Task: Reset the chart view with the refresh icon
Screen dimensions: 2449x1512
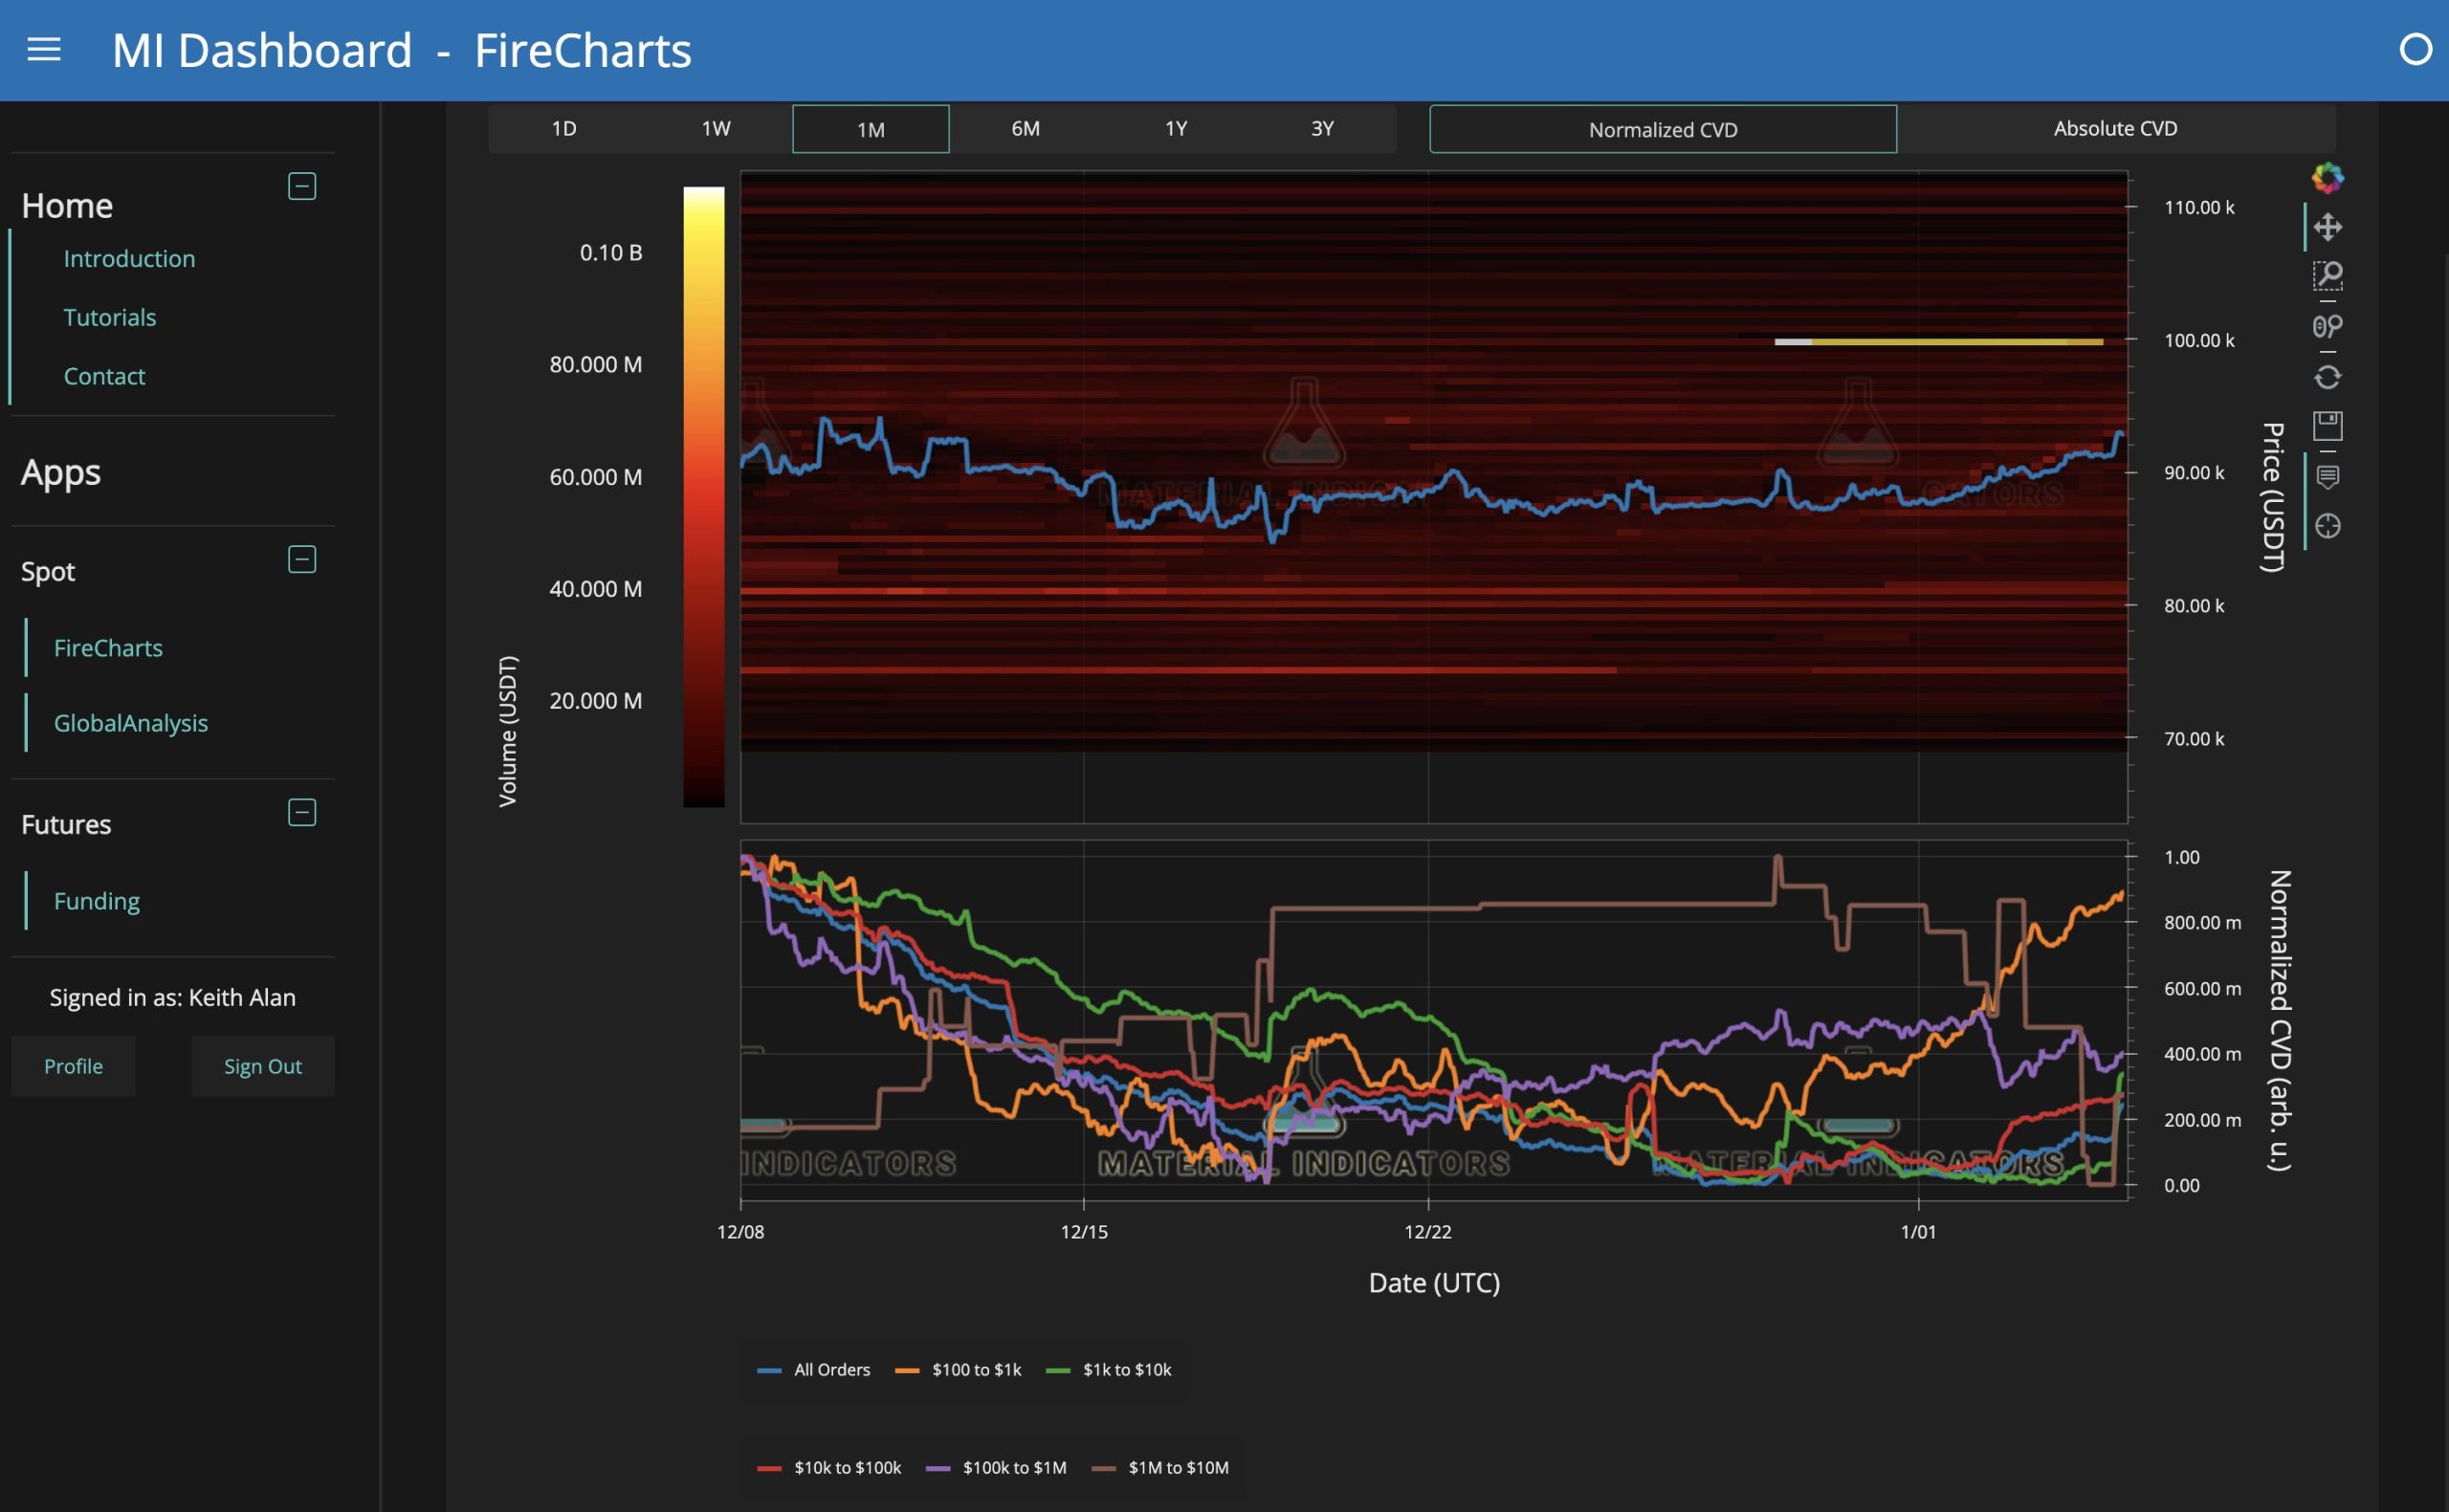Action: [2329, 376]
